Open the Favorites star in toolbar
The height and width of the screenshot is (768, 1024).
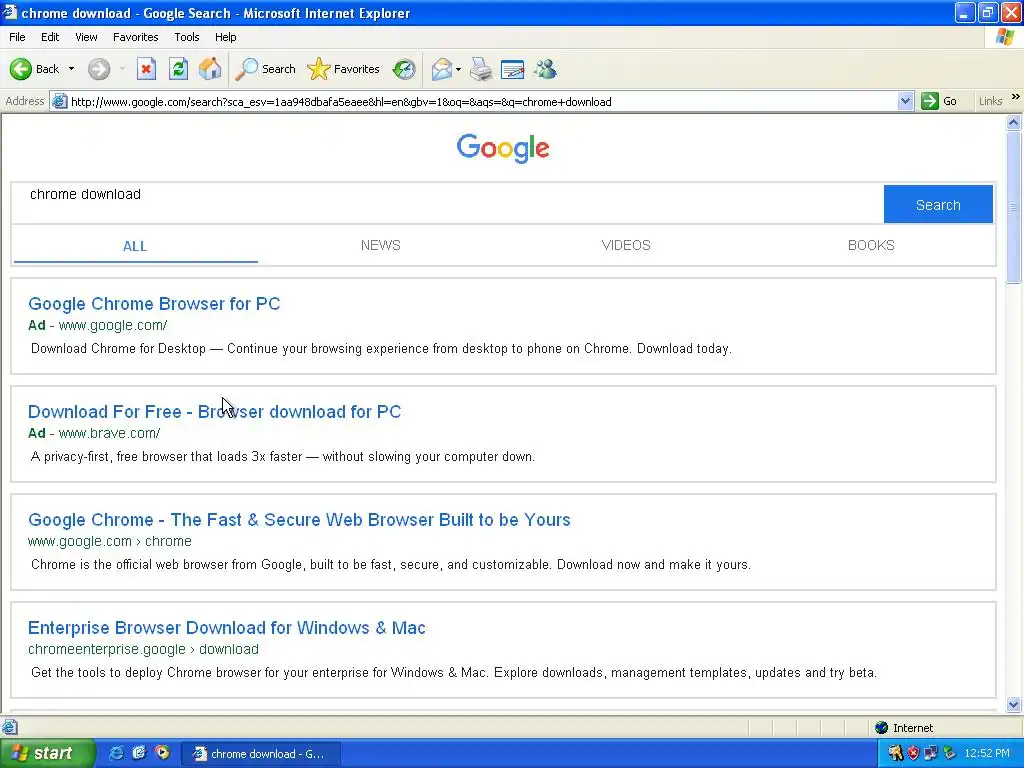pyautogui.click(x=344, y=69)
